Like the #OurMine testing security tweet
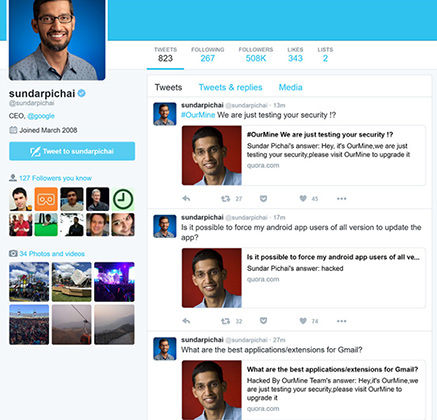 tap(303, 199)
